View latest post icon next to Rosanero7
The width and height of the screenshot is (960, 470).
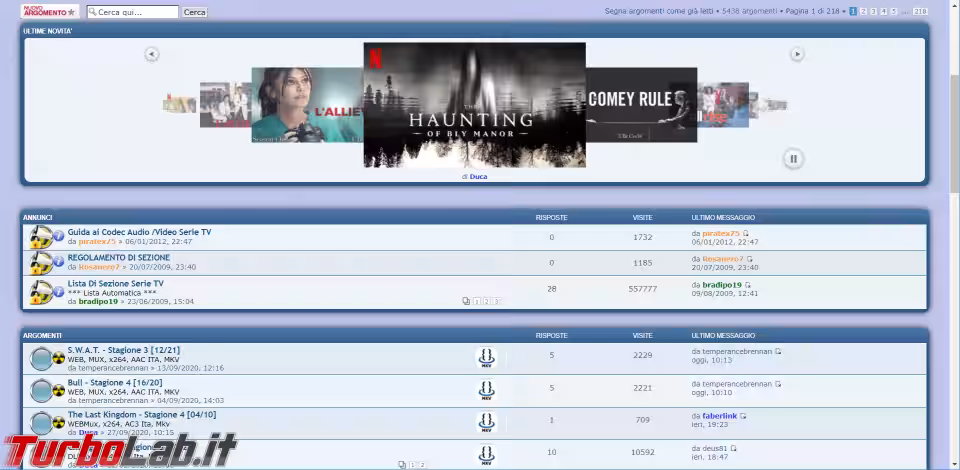[750, 259]
